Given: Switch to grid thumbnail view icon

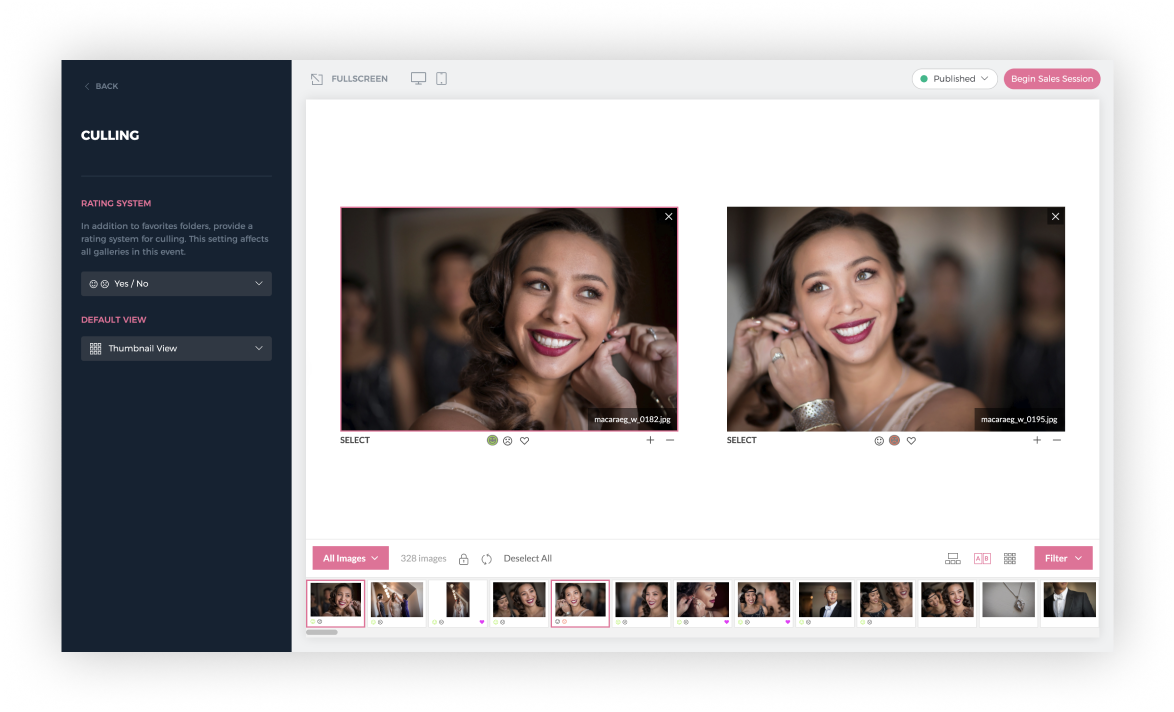Looking at the screenshot, I should [1010, 559].
